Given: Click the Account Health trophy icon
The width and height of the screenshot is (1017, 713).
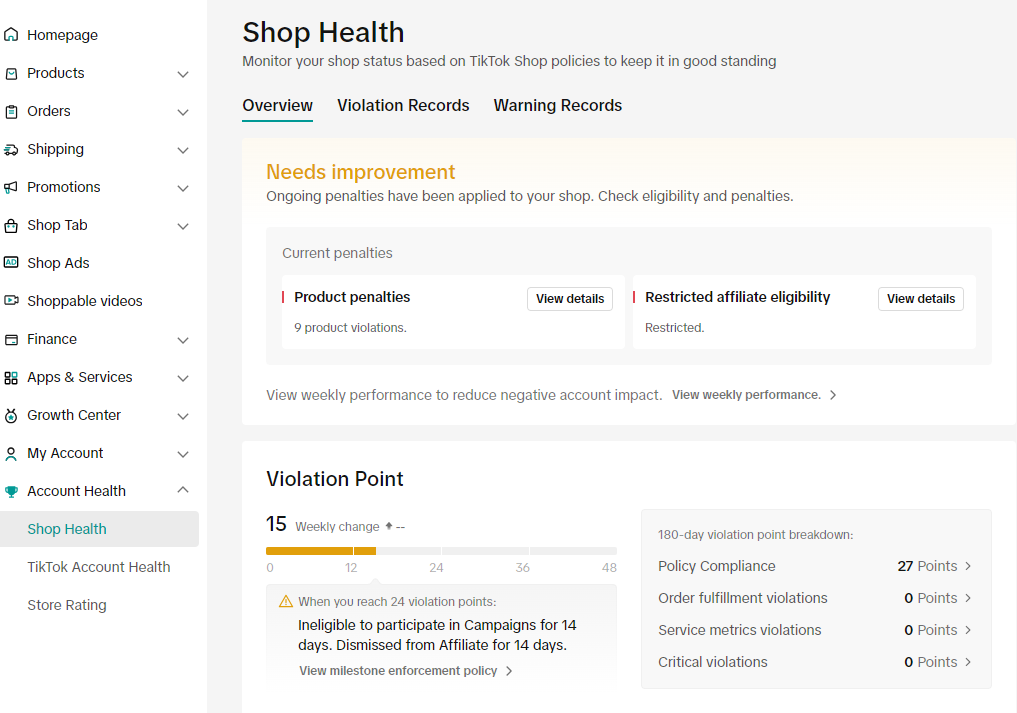Looking at the screenshot, I should coord(13,490).
